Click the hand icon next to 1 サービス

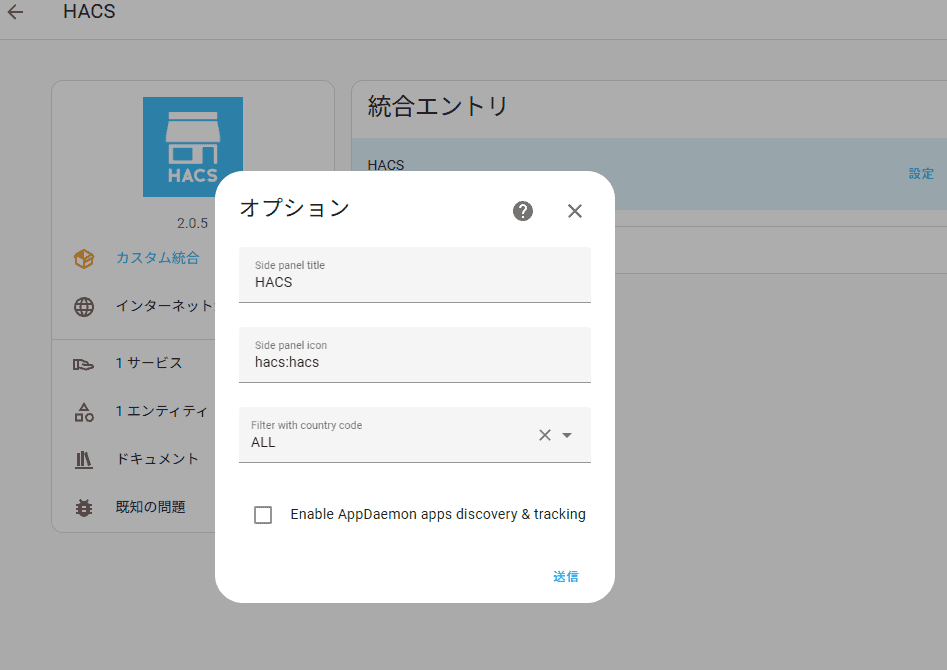(83, 364)
